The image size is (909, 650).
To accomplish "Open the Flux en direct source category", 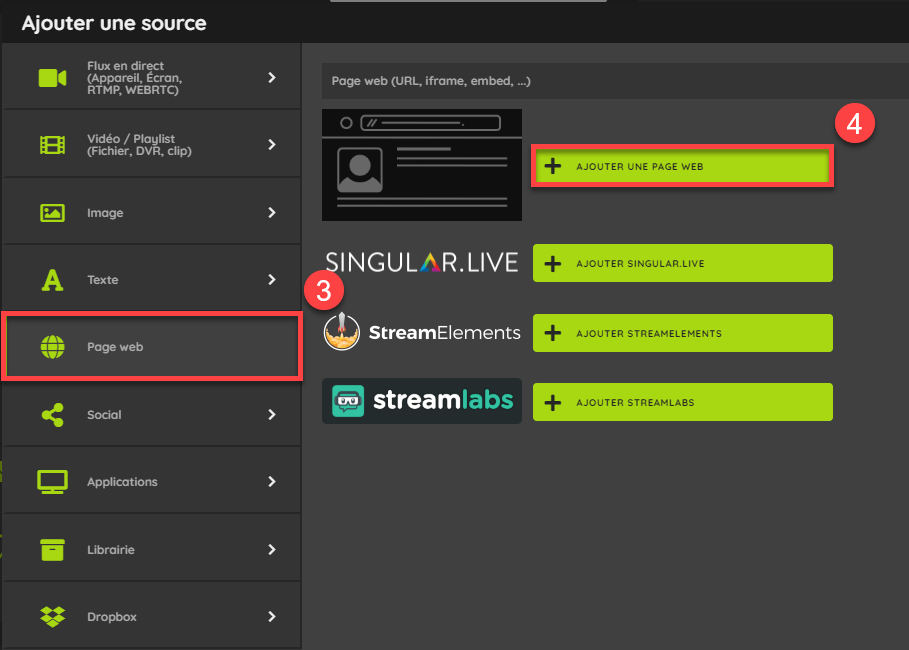I will coord(151,77).
